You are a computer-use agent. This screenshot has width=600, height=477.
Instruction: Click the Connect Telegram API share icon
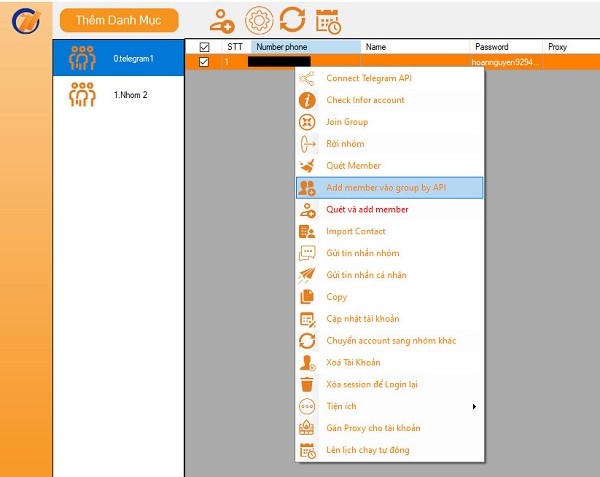[x=307, y=78]
